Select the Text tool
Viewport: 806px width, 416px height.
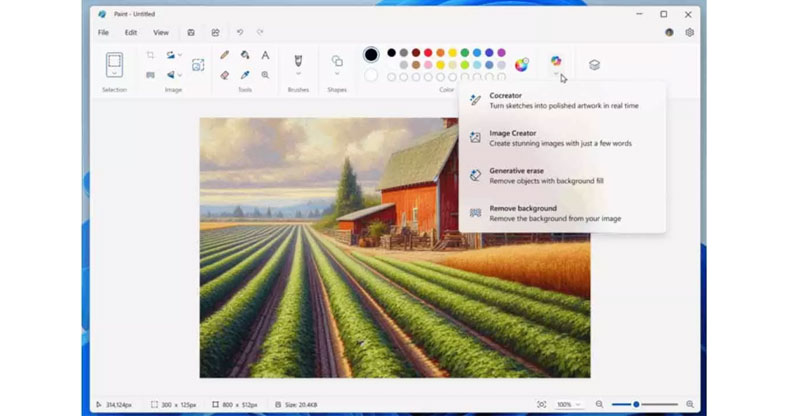coord(265,55)
